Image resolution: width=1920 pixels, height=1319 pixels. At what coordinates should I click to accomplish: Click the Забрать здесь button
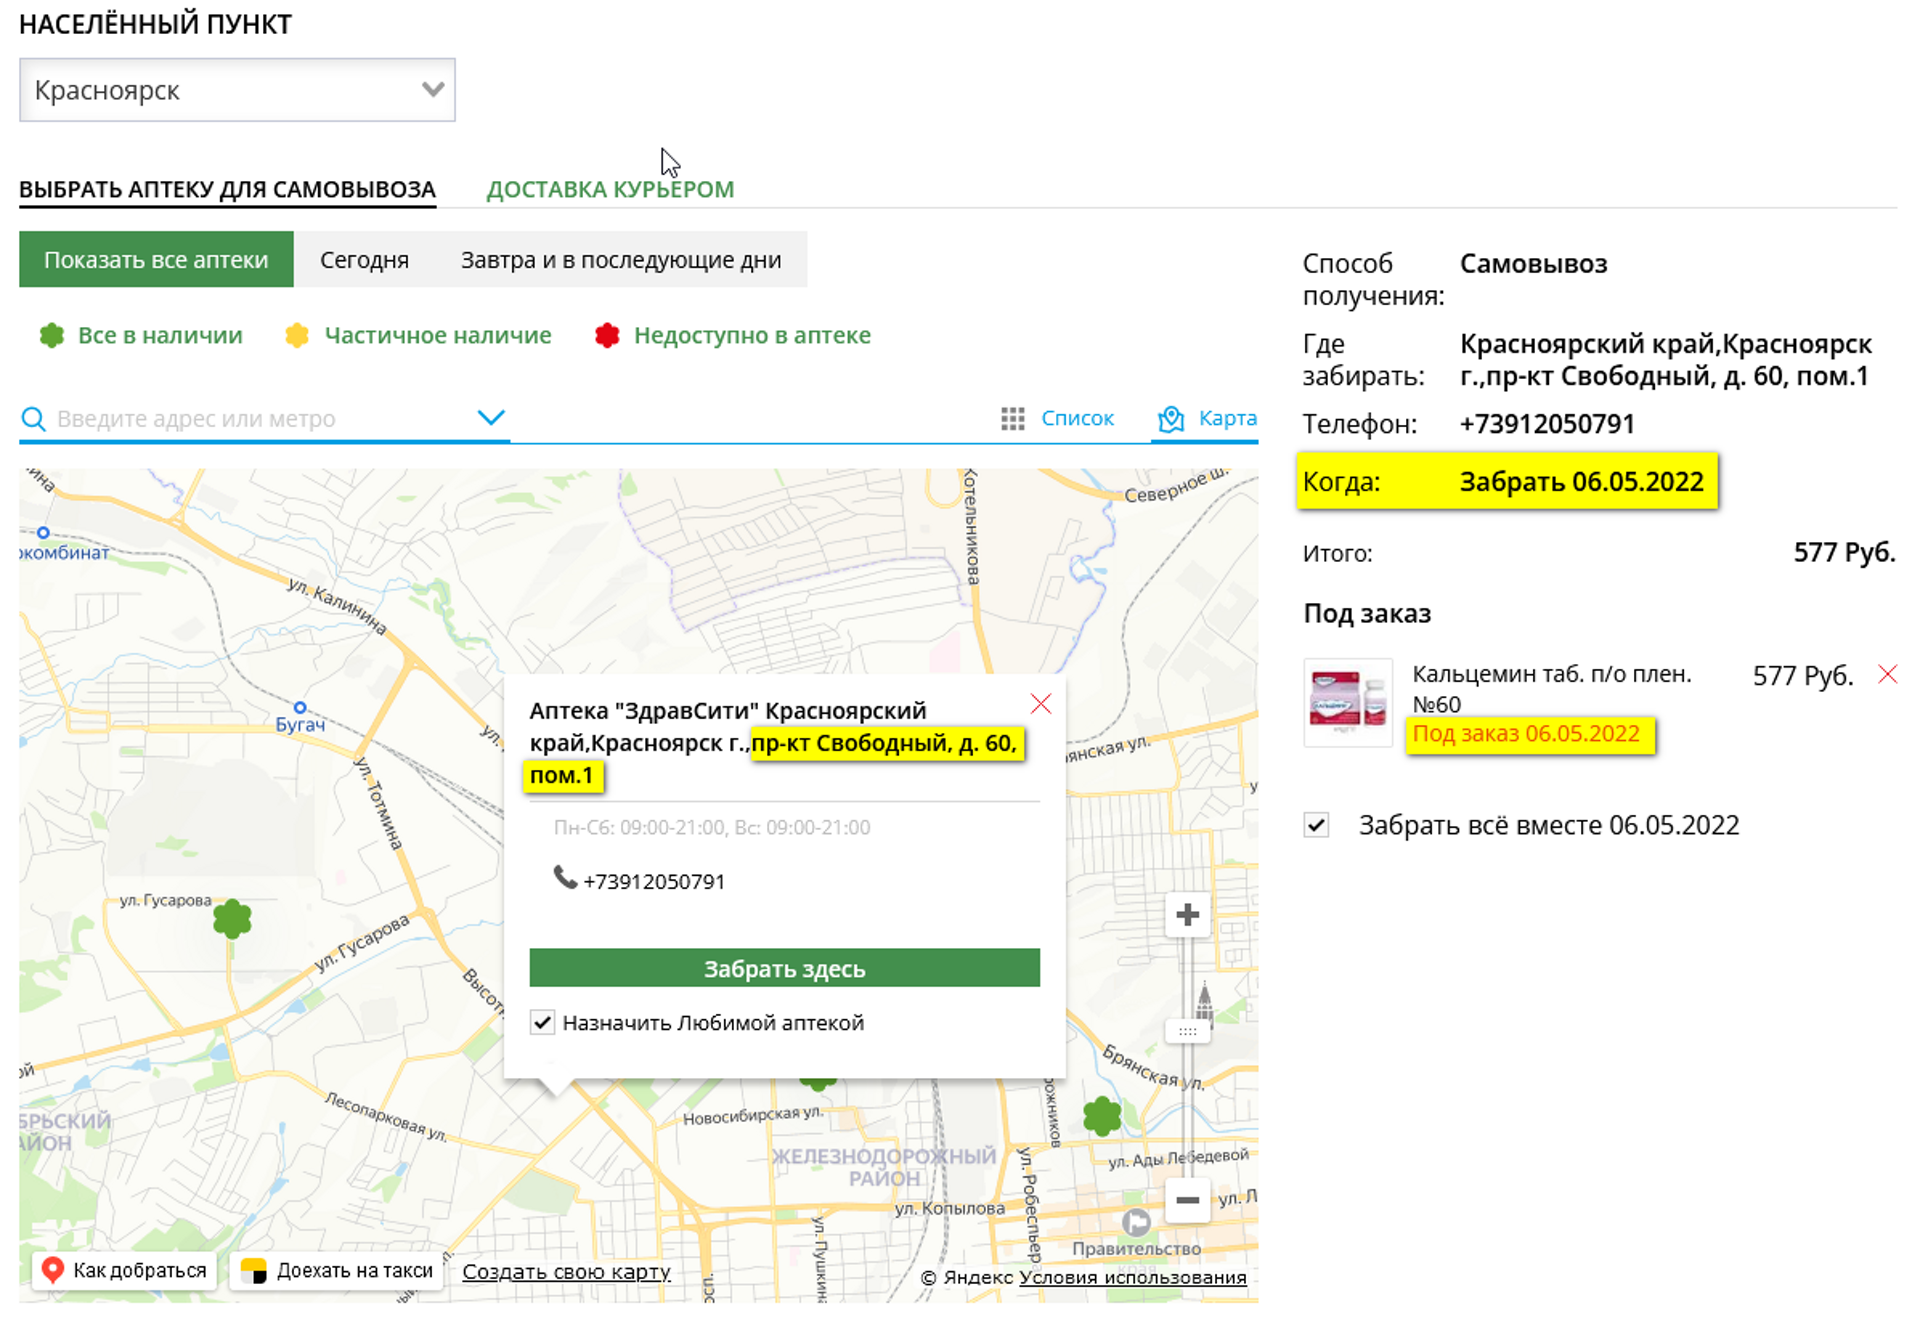[784, 968]
